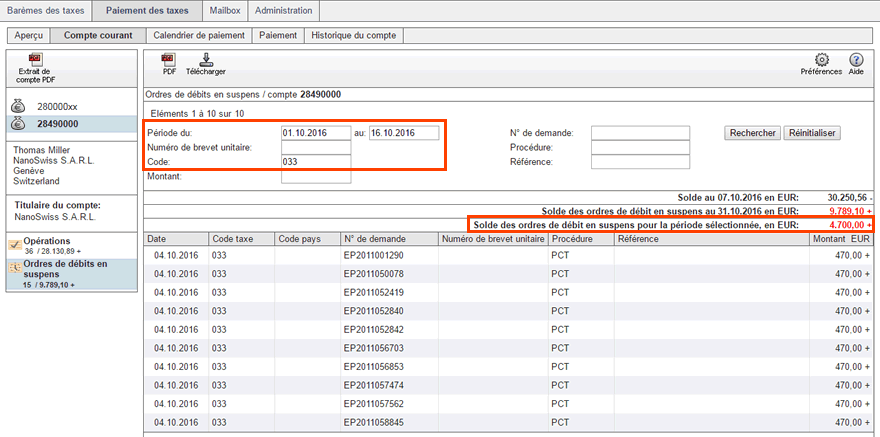Open the Paiement sub-tab
The width and height of the screenshot is (880, 437).
tap(278, 35)
